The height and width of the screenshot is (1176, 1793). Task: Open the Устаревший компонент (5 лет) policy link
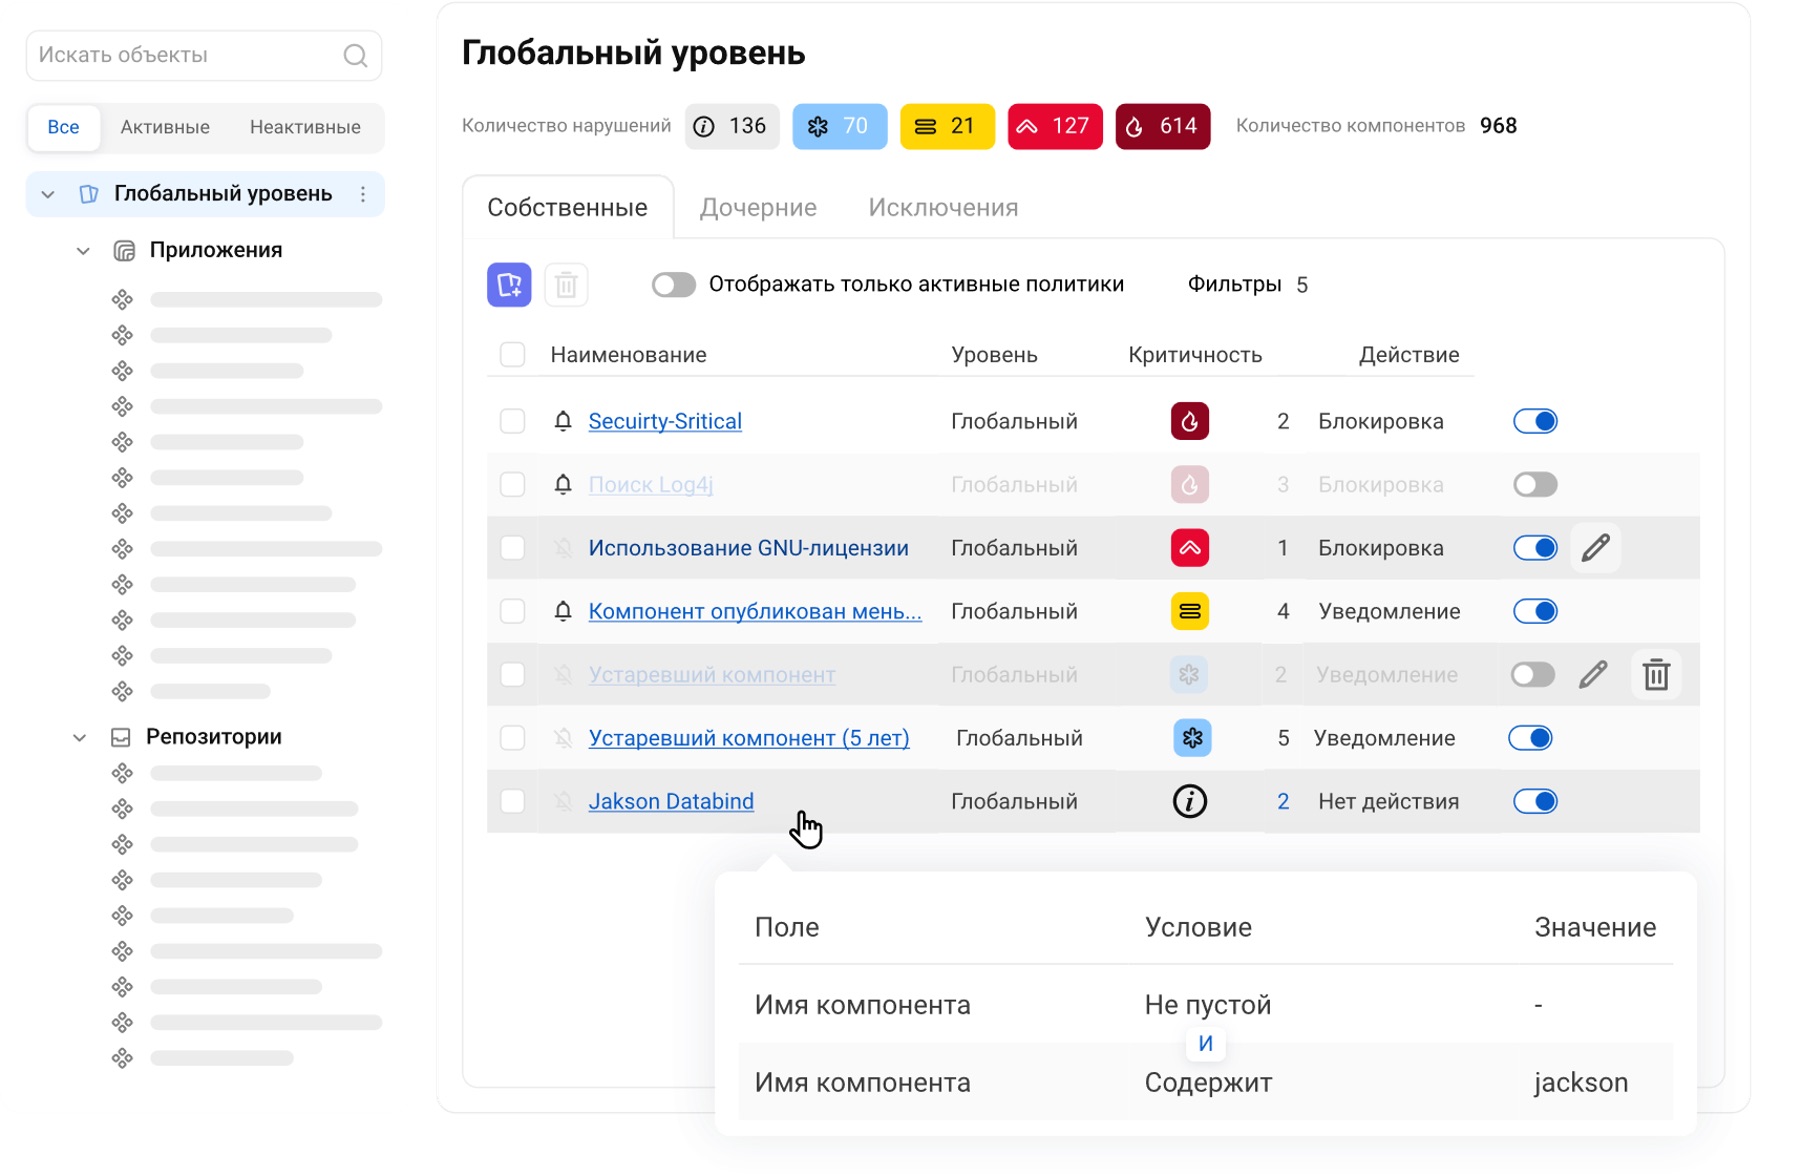pyautogui.click(x=748, y=738)
